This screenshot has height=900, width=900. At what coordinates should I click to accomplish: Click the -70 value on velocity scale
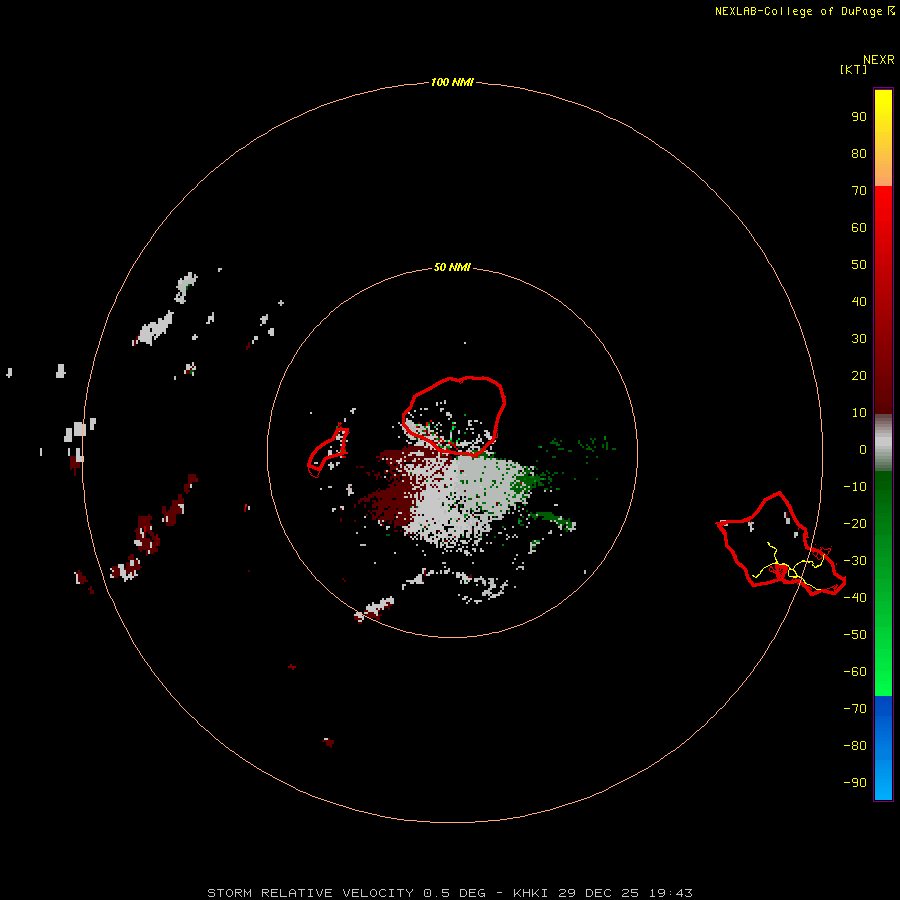(x=855, y=709)
